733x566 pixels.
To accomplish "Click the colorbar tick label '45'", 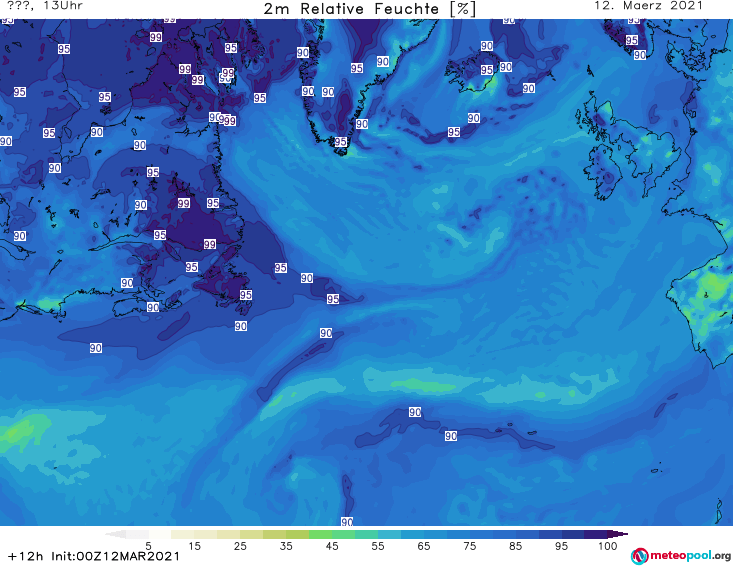I will [x=331, y=546].
